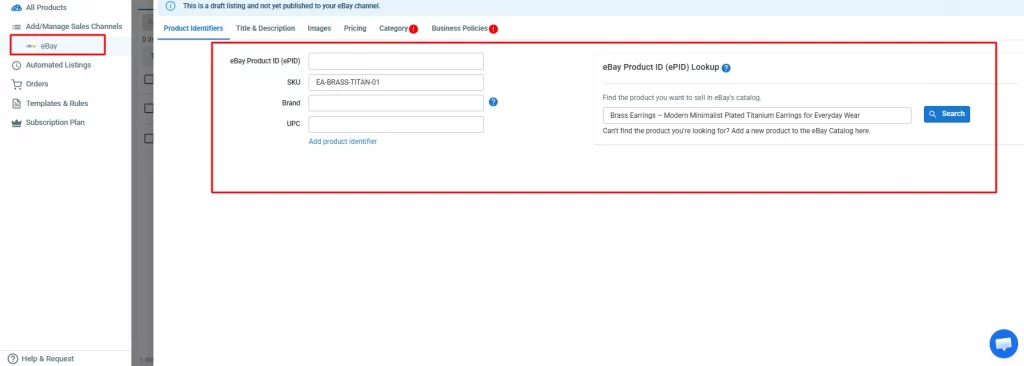Click "Find the product you want to sell" text
Screen dimensions: 1024x366
point(682,97)
